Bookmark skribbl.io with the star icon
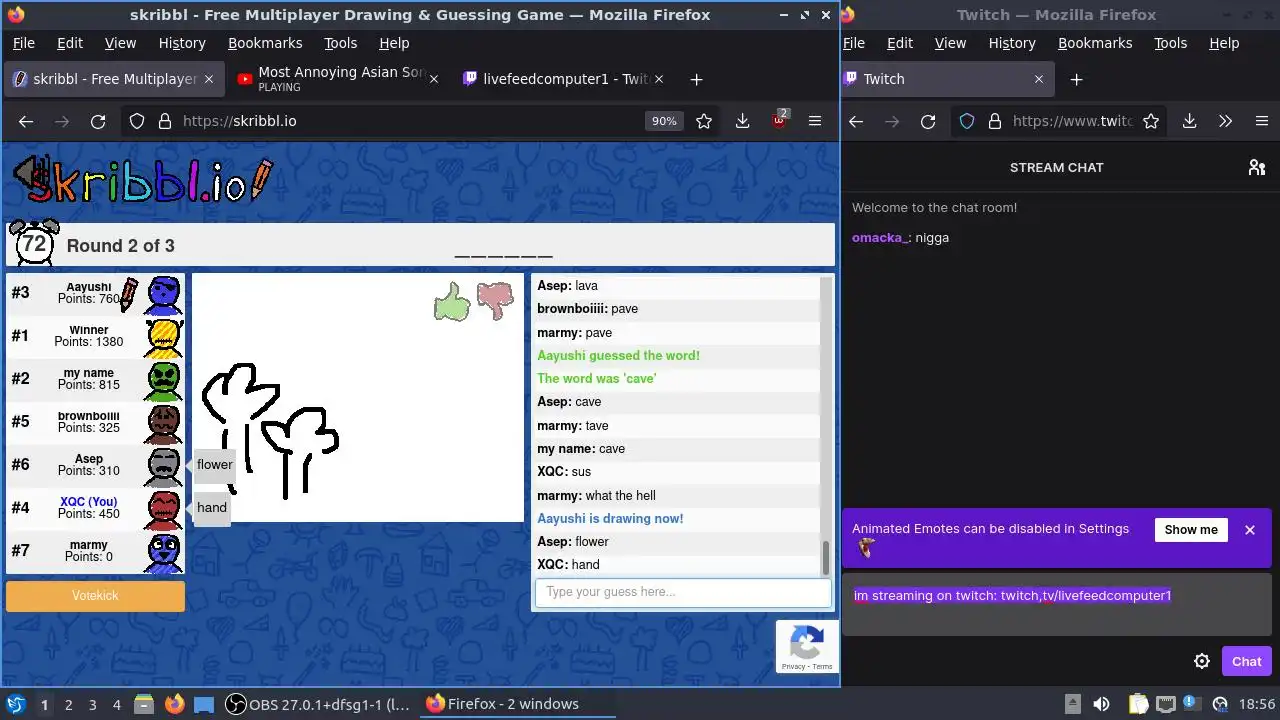The image size is (1280, 720). pyautogui.click(x=704, y=121)
